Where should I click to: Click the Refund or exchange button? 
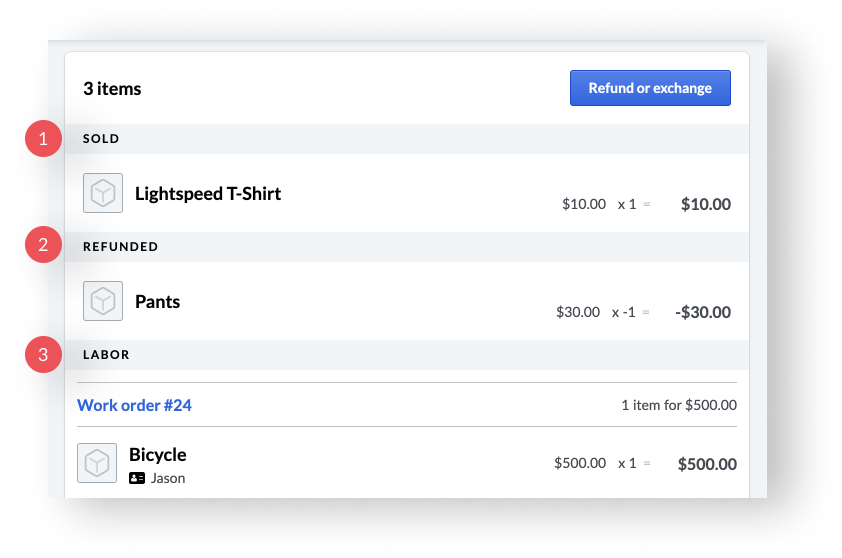(x=650, y=88)
